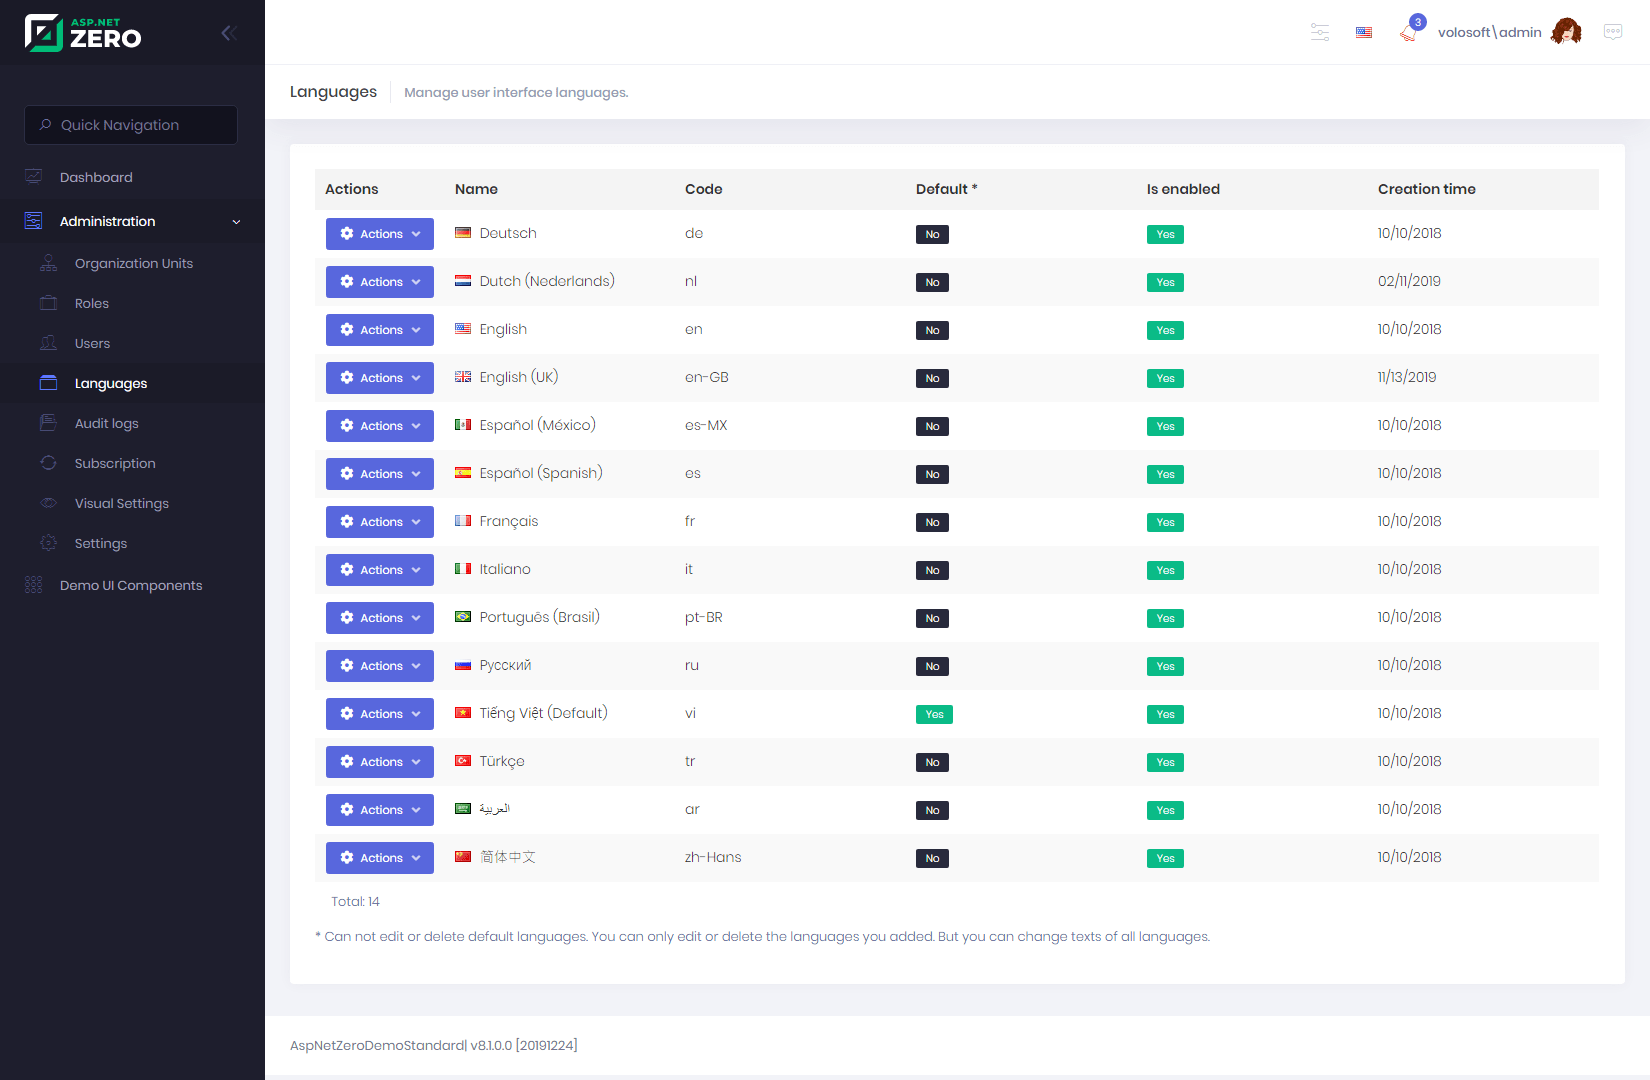
Task: Open the Roles menu item
Action: point(92,303)
